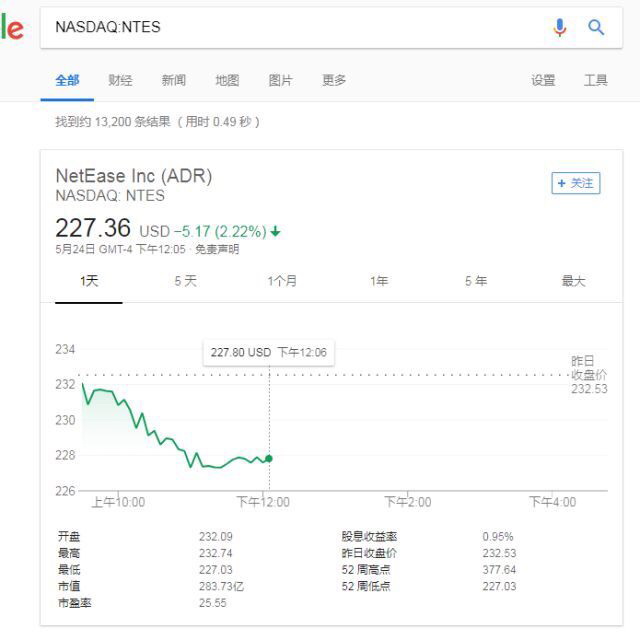Screen dimensions: 640x640
Task: Click the 227.80 USD chart tooltip
Action: [269, 353]
